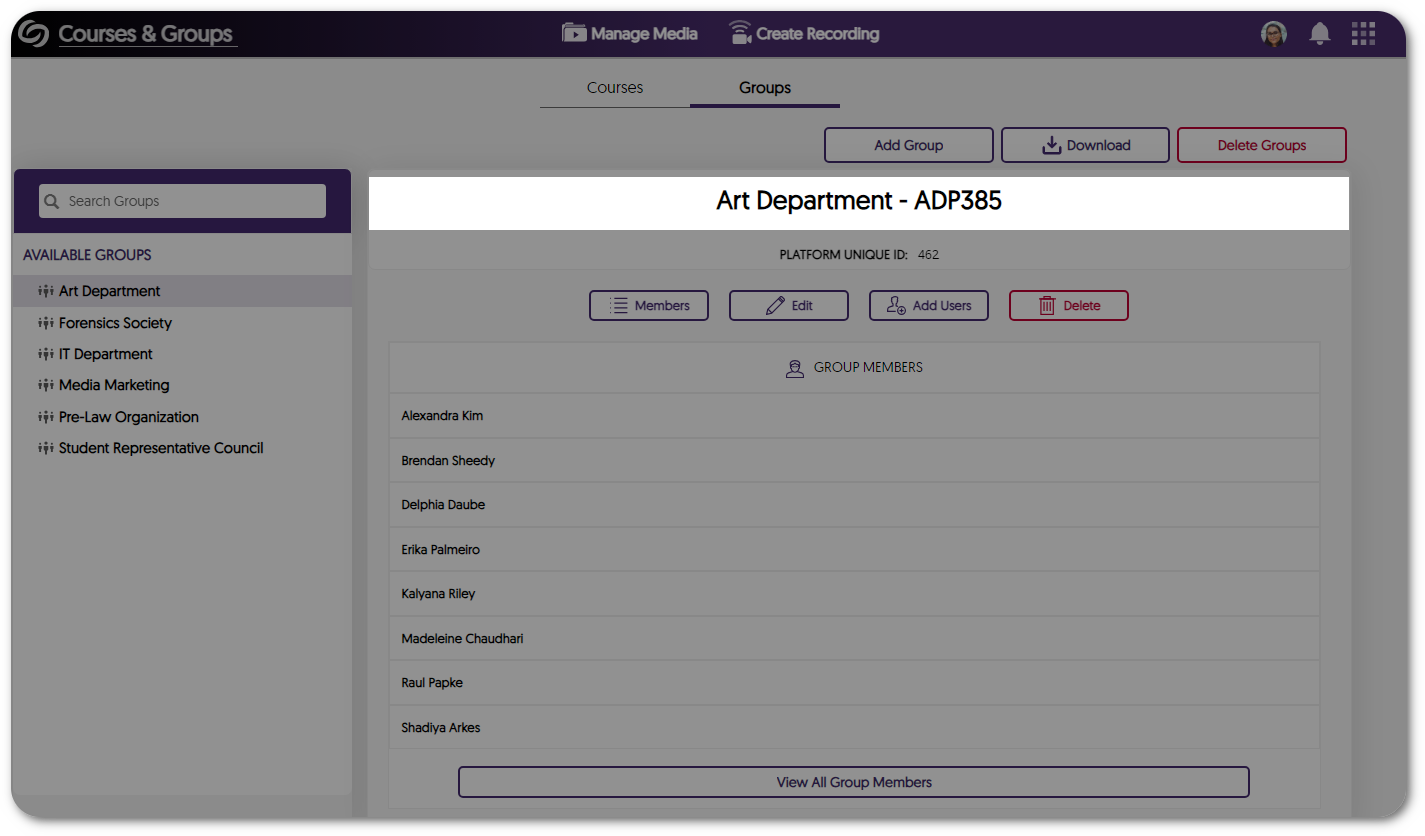Edit the Art Department group

tap(789, 306)
